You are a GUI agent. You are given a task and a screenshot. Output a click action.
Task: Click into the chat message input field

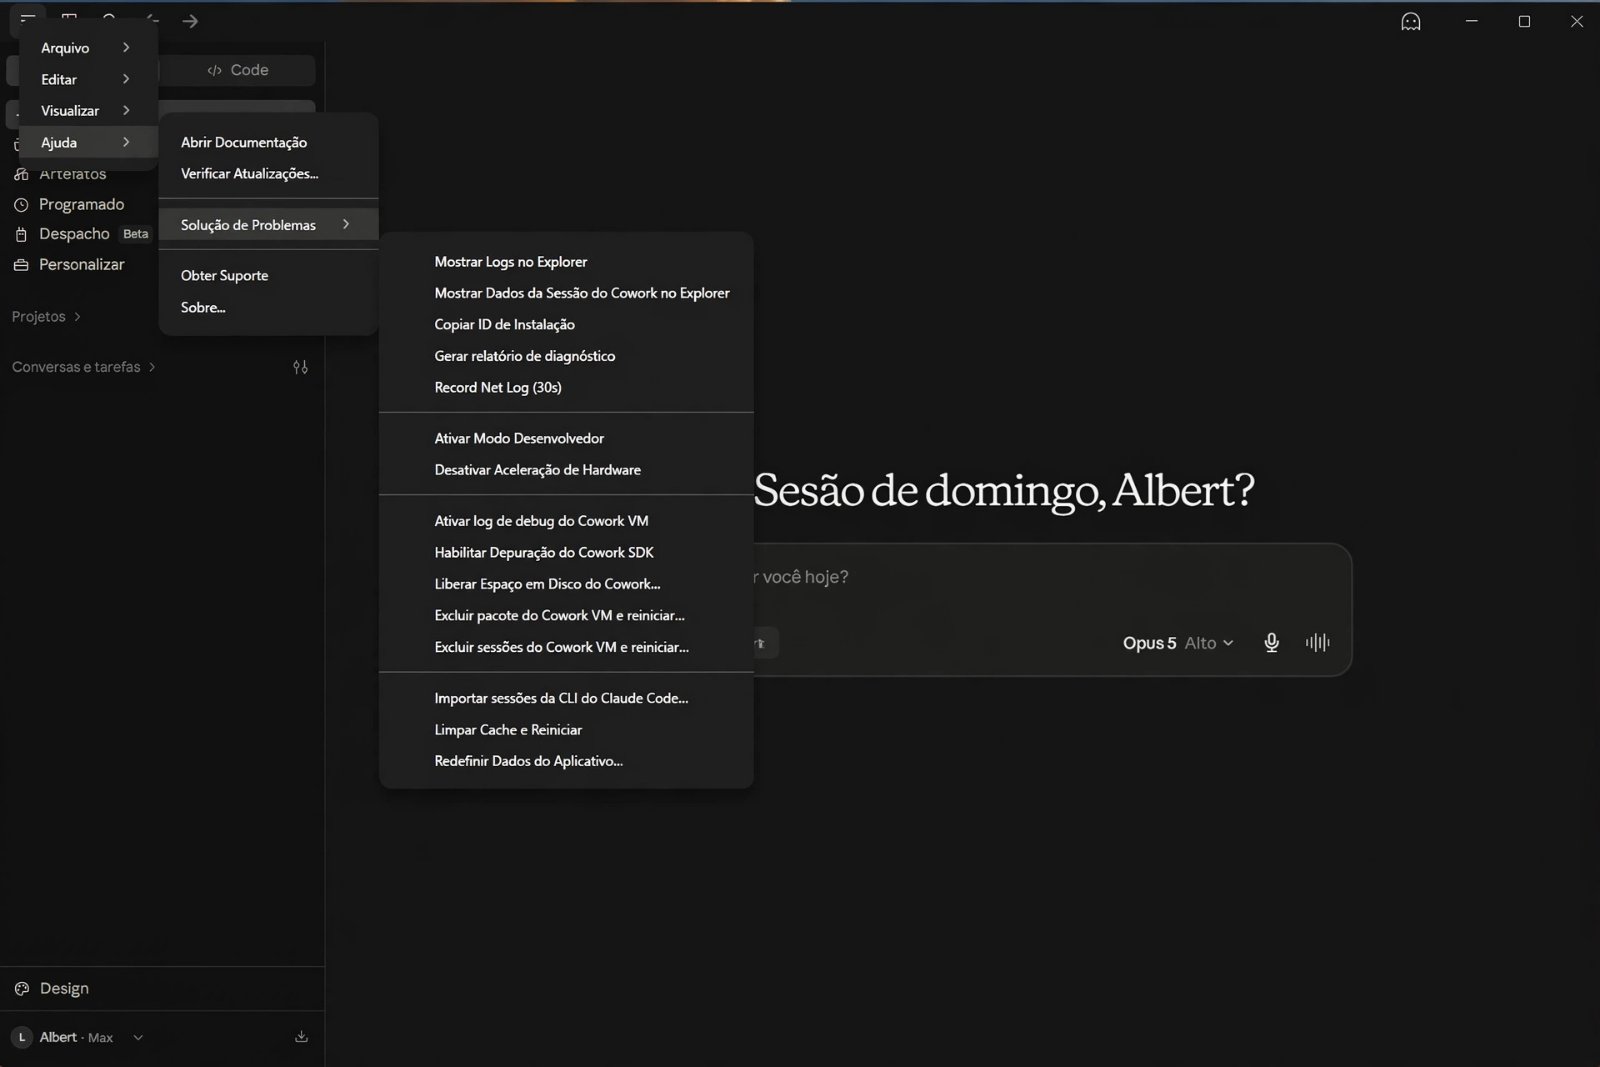(x=1050, y=577)
